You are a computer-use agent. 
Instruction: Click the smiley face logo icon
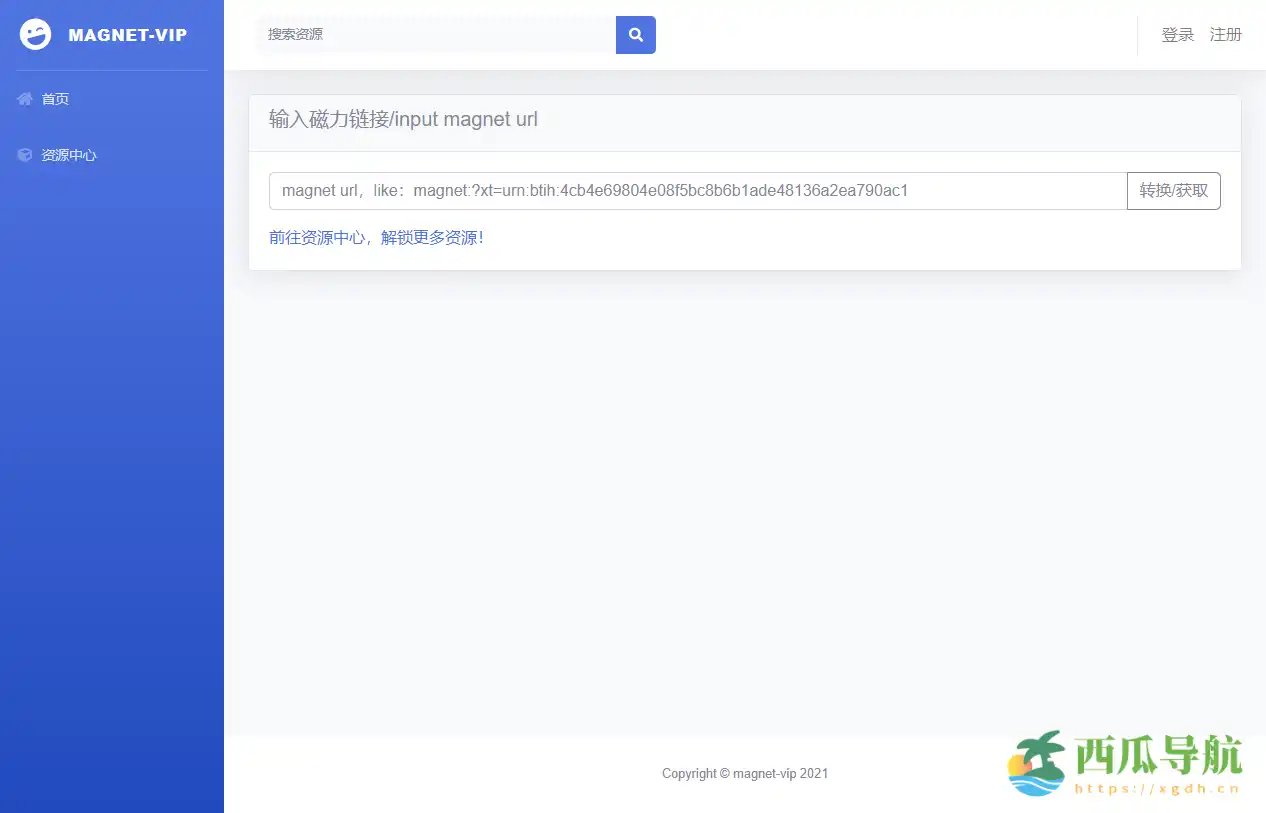[x=35, y=35]
